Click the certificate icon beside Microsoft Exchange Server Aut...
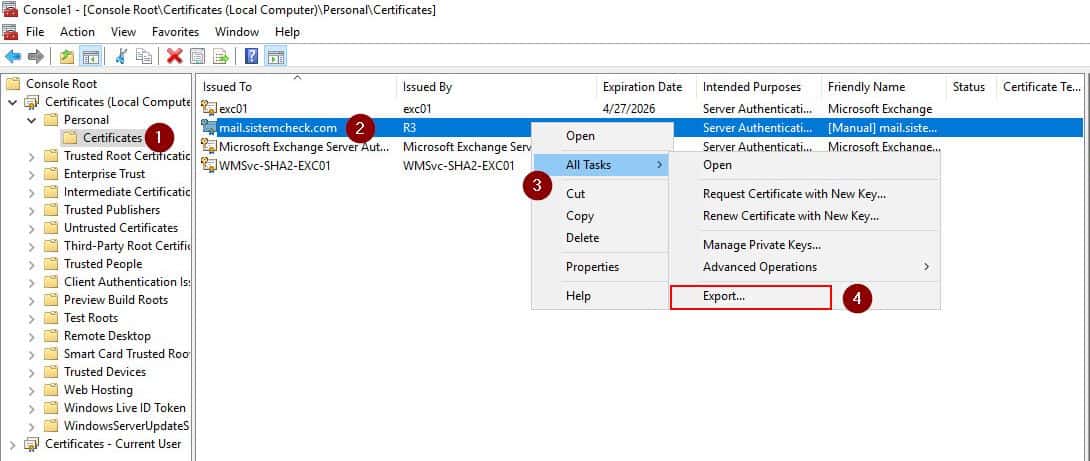 pos(209,147)
